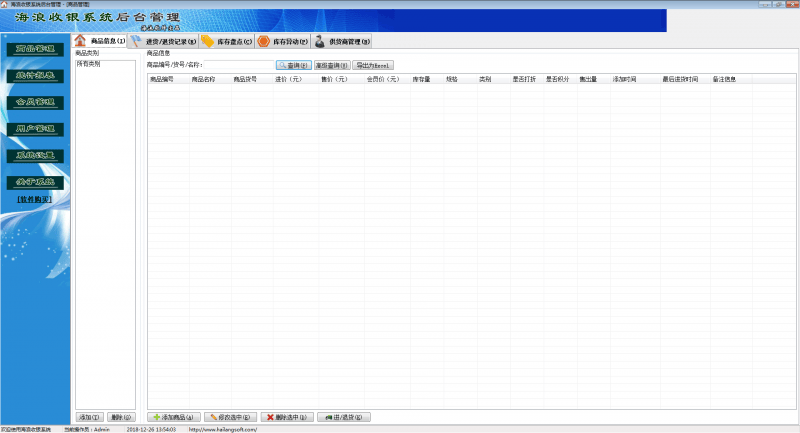Open 统计报表 in the left sidebar
This screenshot has height=433, width=800.
(x=35, y=76)
